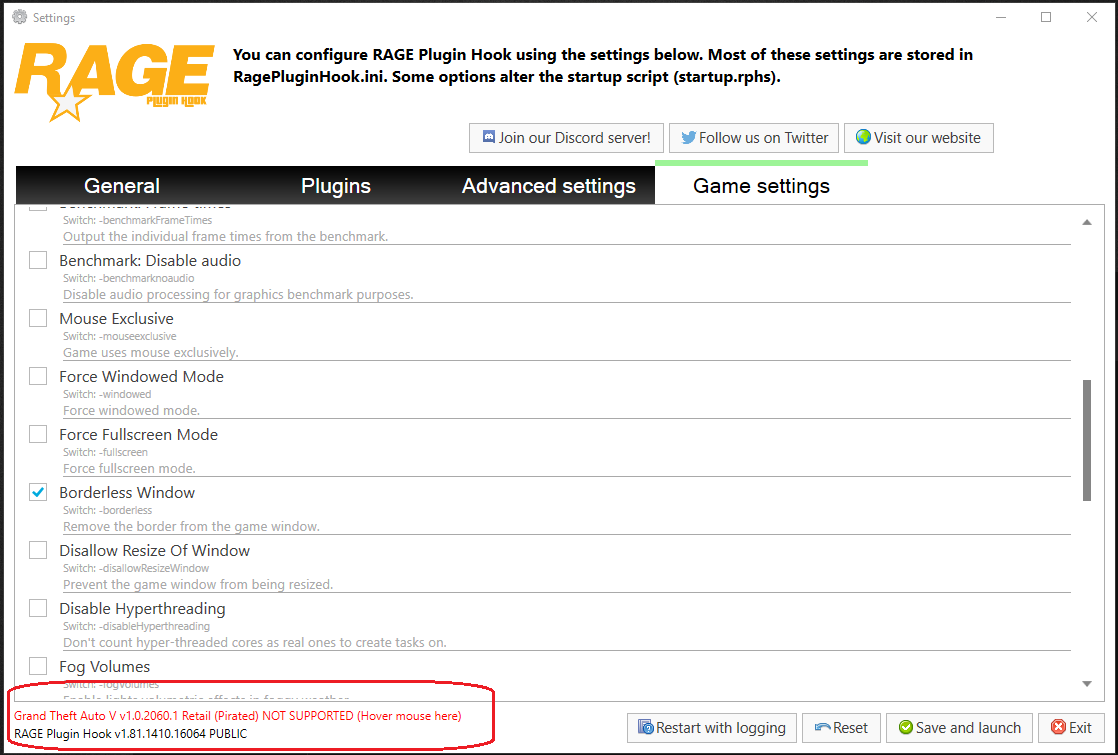Click the Reset button
The width and height of the screenshot is (1118, 755).
841,728
